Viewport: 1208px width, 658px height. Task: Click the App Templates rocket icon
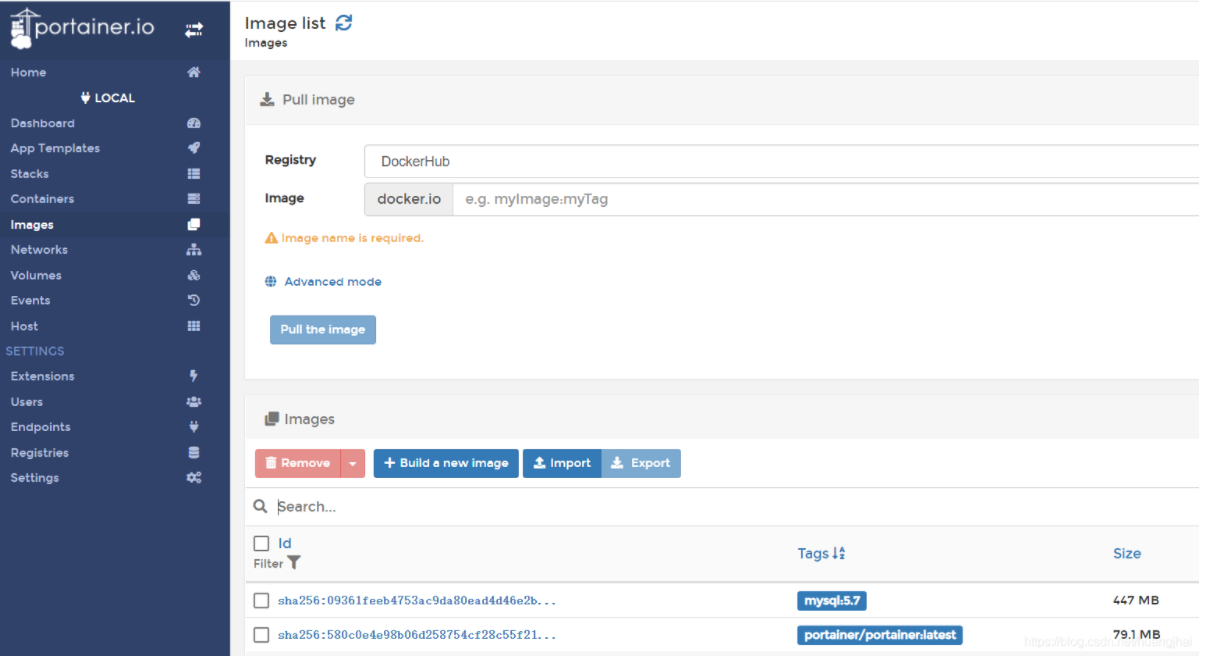pyautogui.click(x=194, y=148)
